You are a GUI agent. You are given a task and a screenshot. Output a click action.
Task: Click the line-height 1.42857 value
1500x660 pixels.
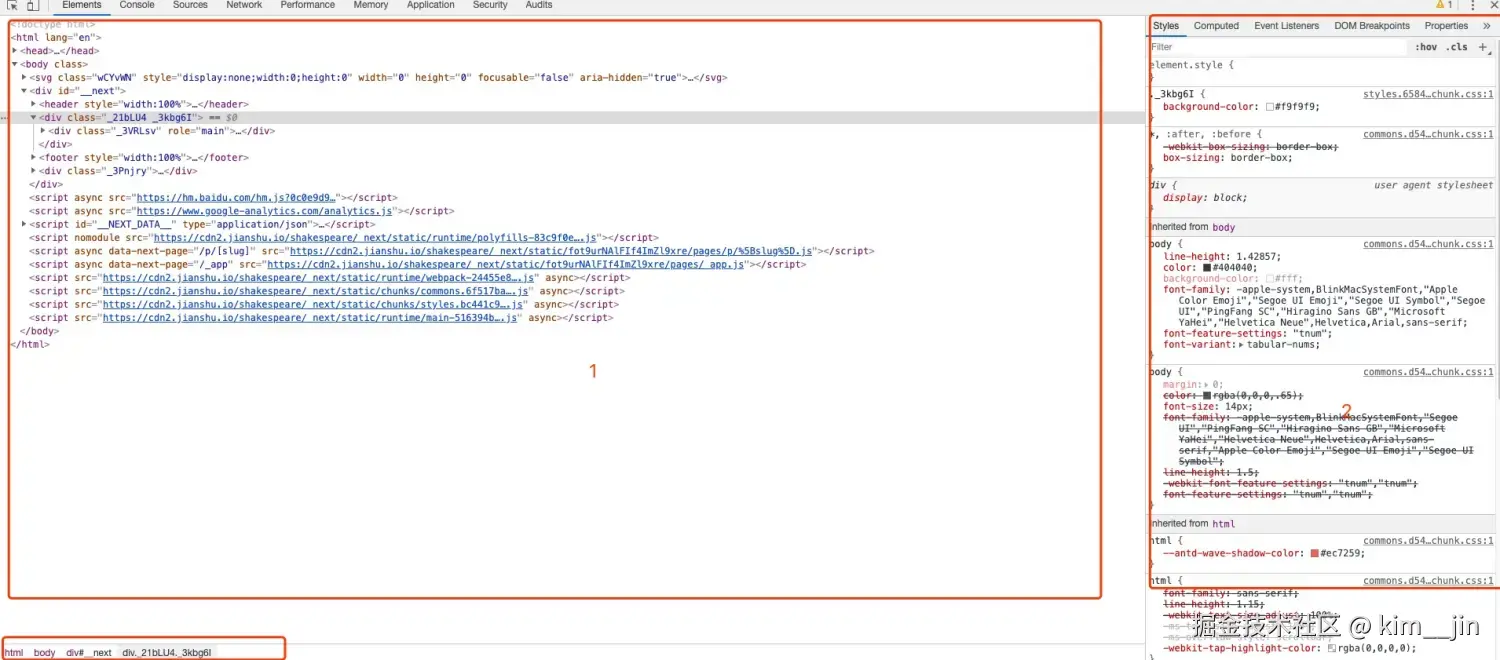click(x=1259, y=257)
